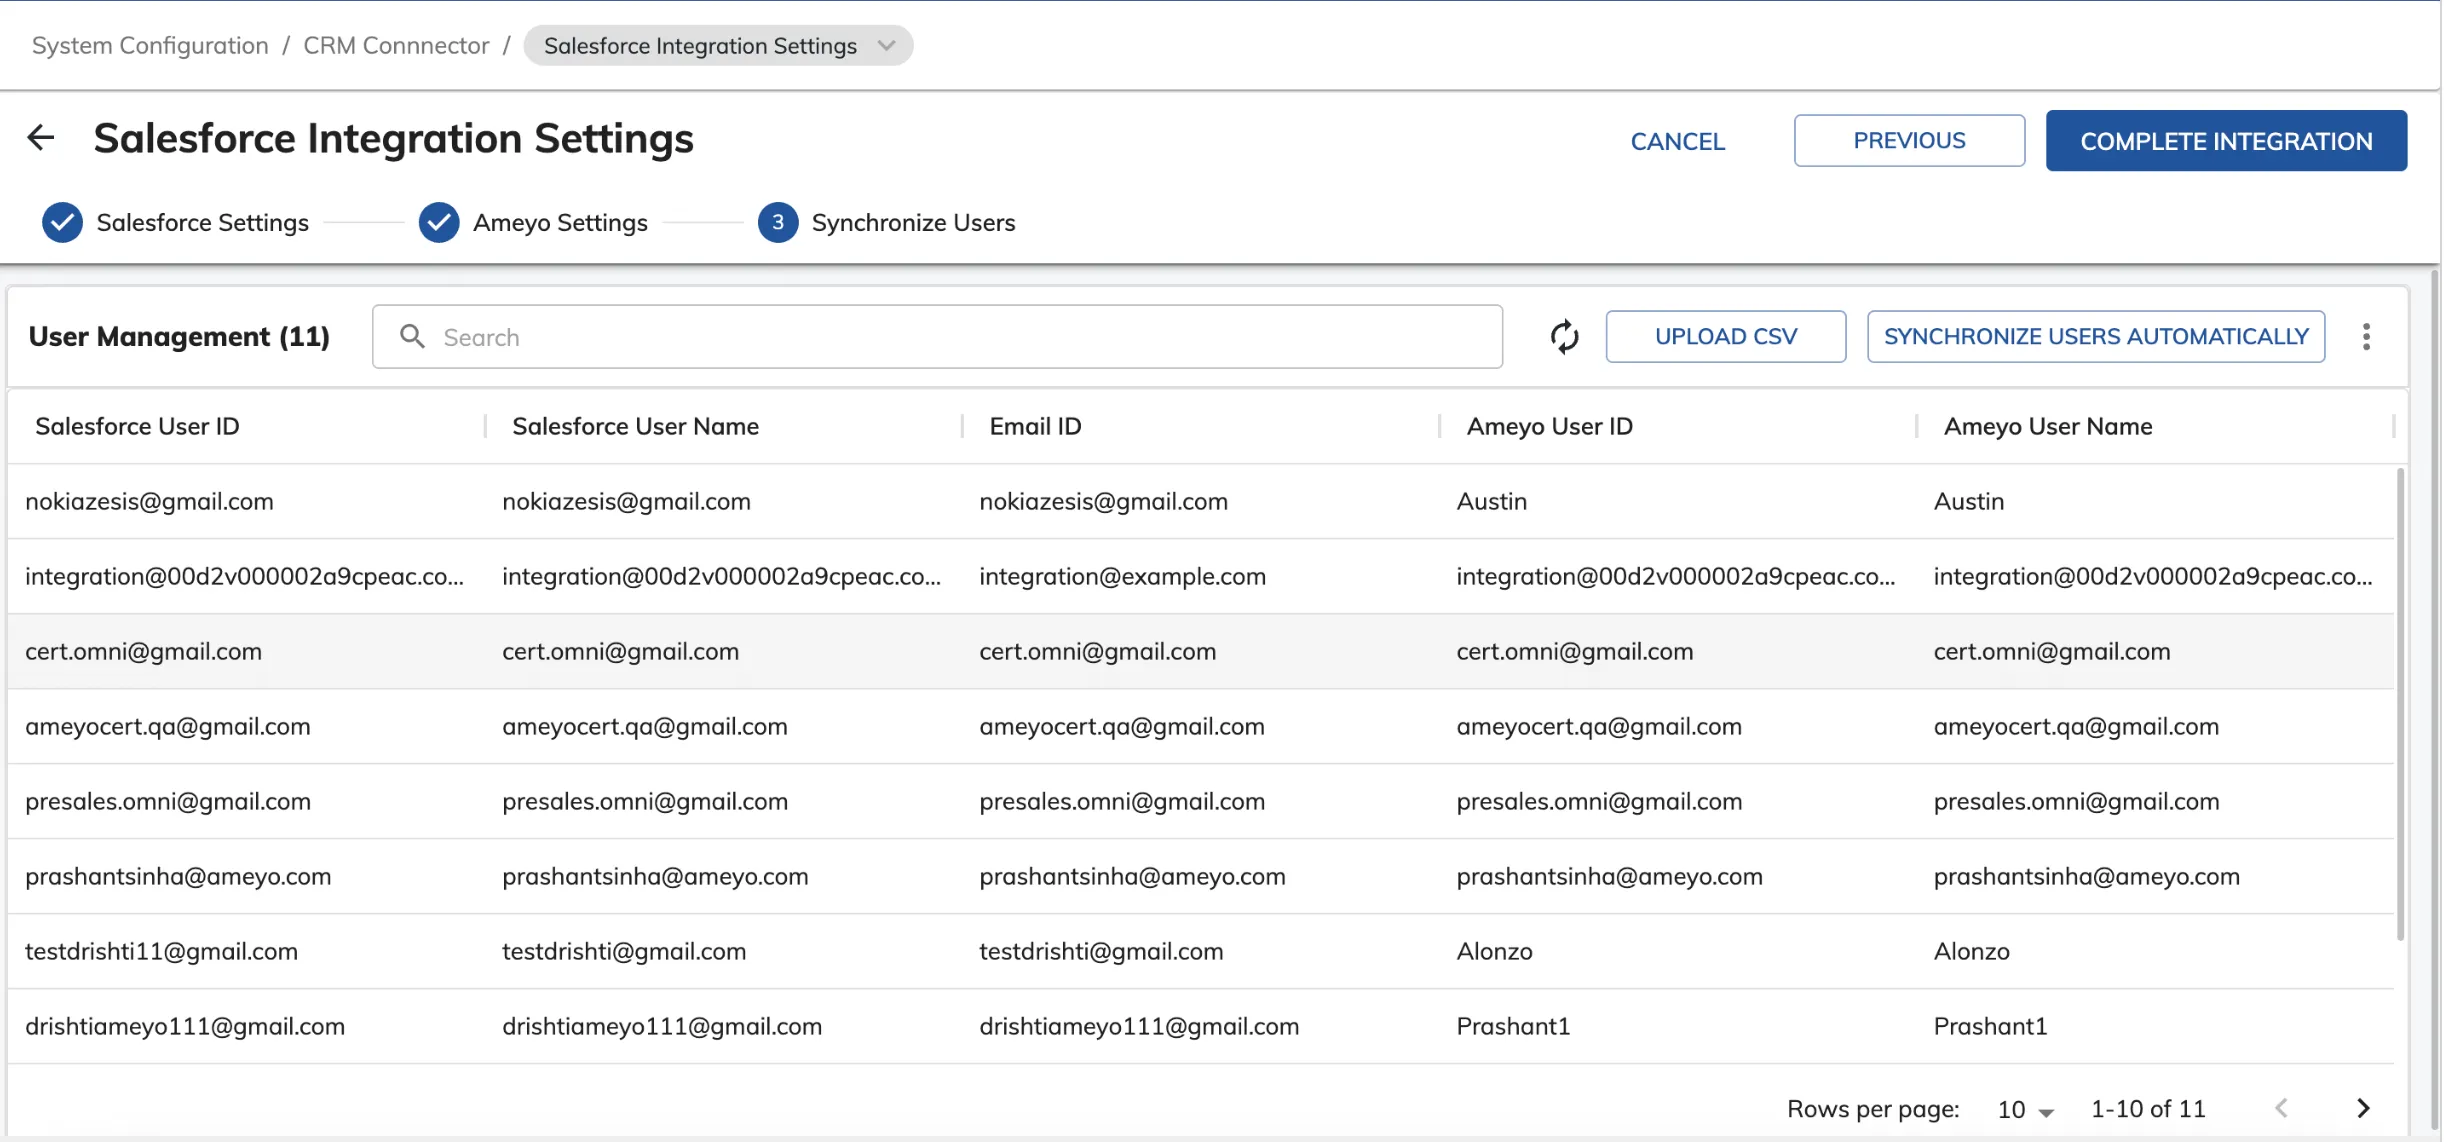Screen dimensions: 2444x1142
Task: Click SYNCHRONIZE USERS AUTOMATICALLY button
Action: [x=2096, y=337]
